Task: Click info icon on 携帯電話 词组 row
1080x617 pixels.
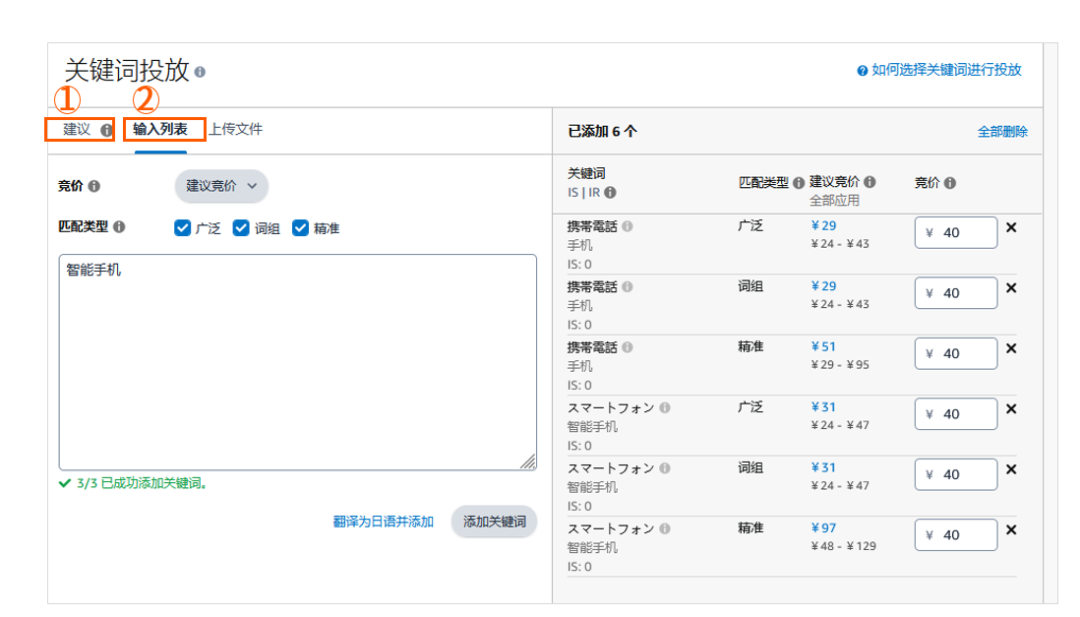Action: point(627,286)
